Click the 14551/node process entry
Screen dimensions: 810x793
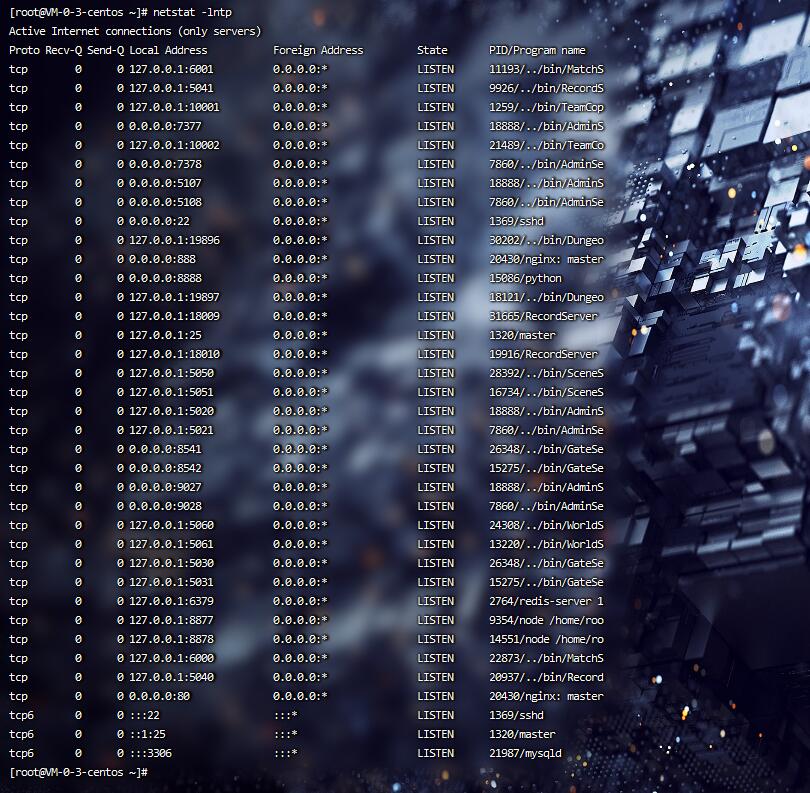pyautogui.click(x=546, y=639)
